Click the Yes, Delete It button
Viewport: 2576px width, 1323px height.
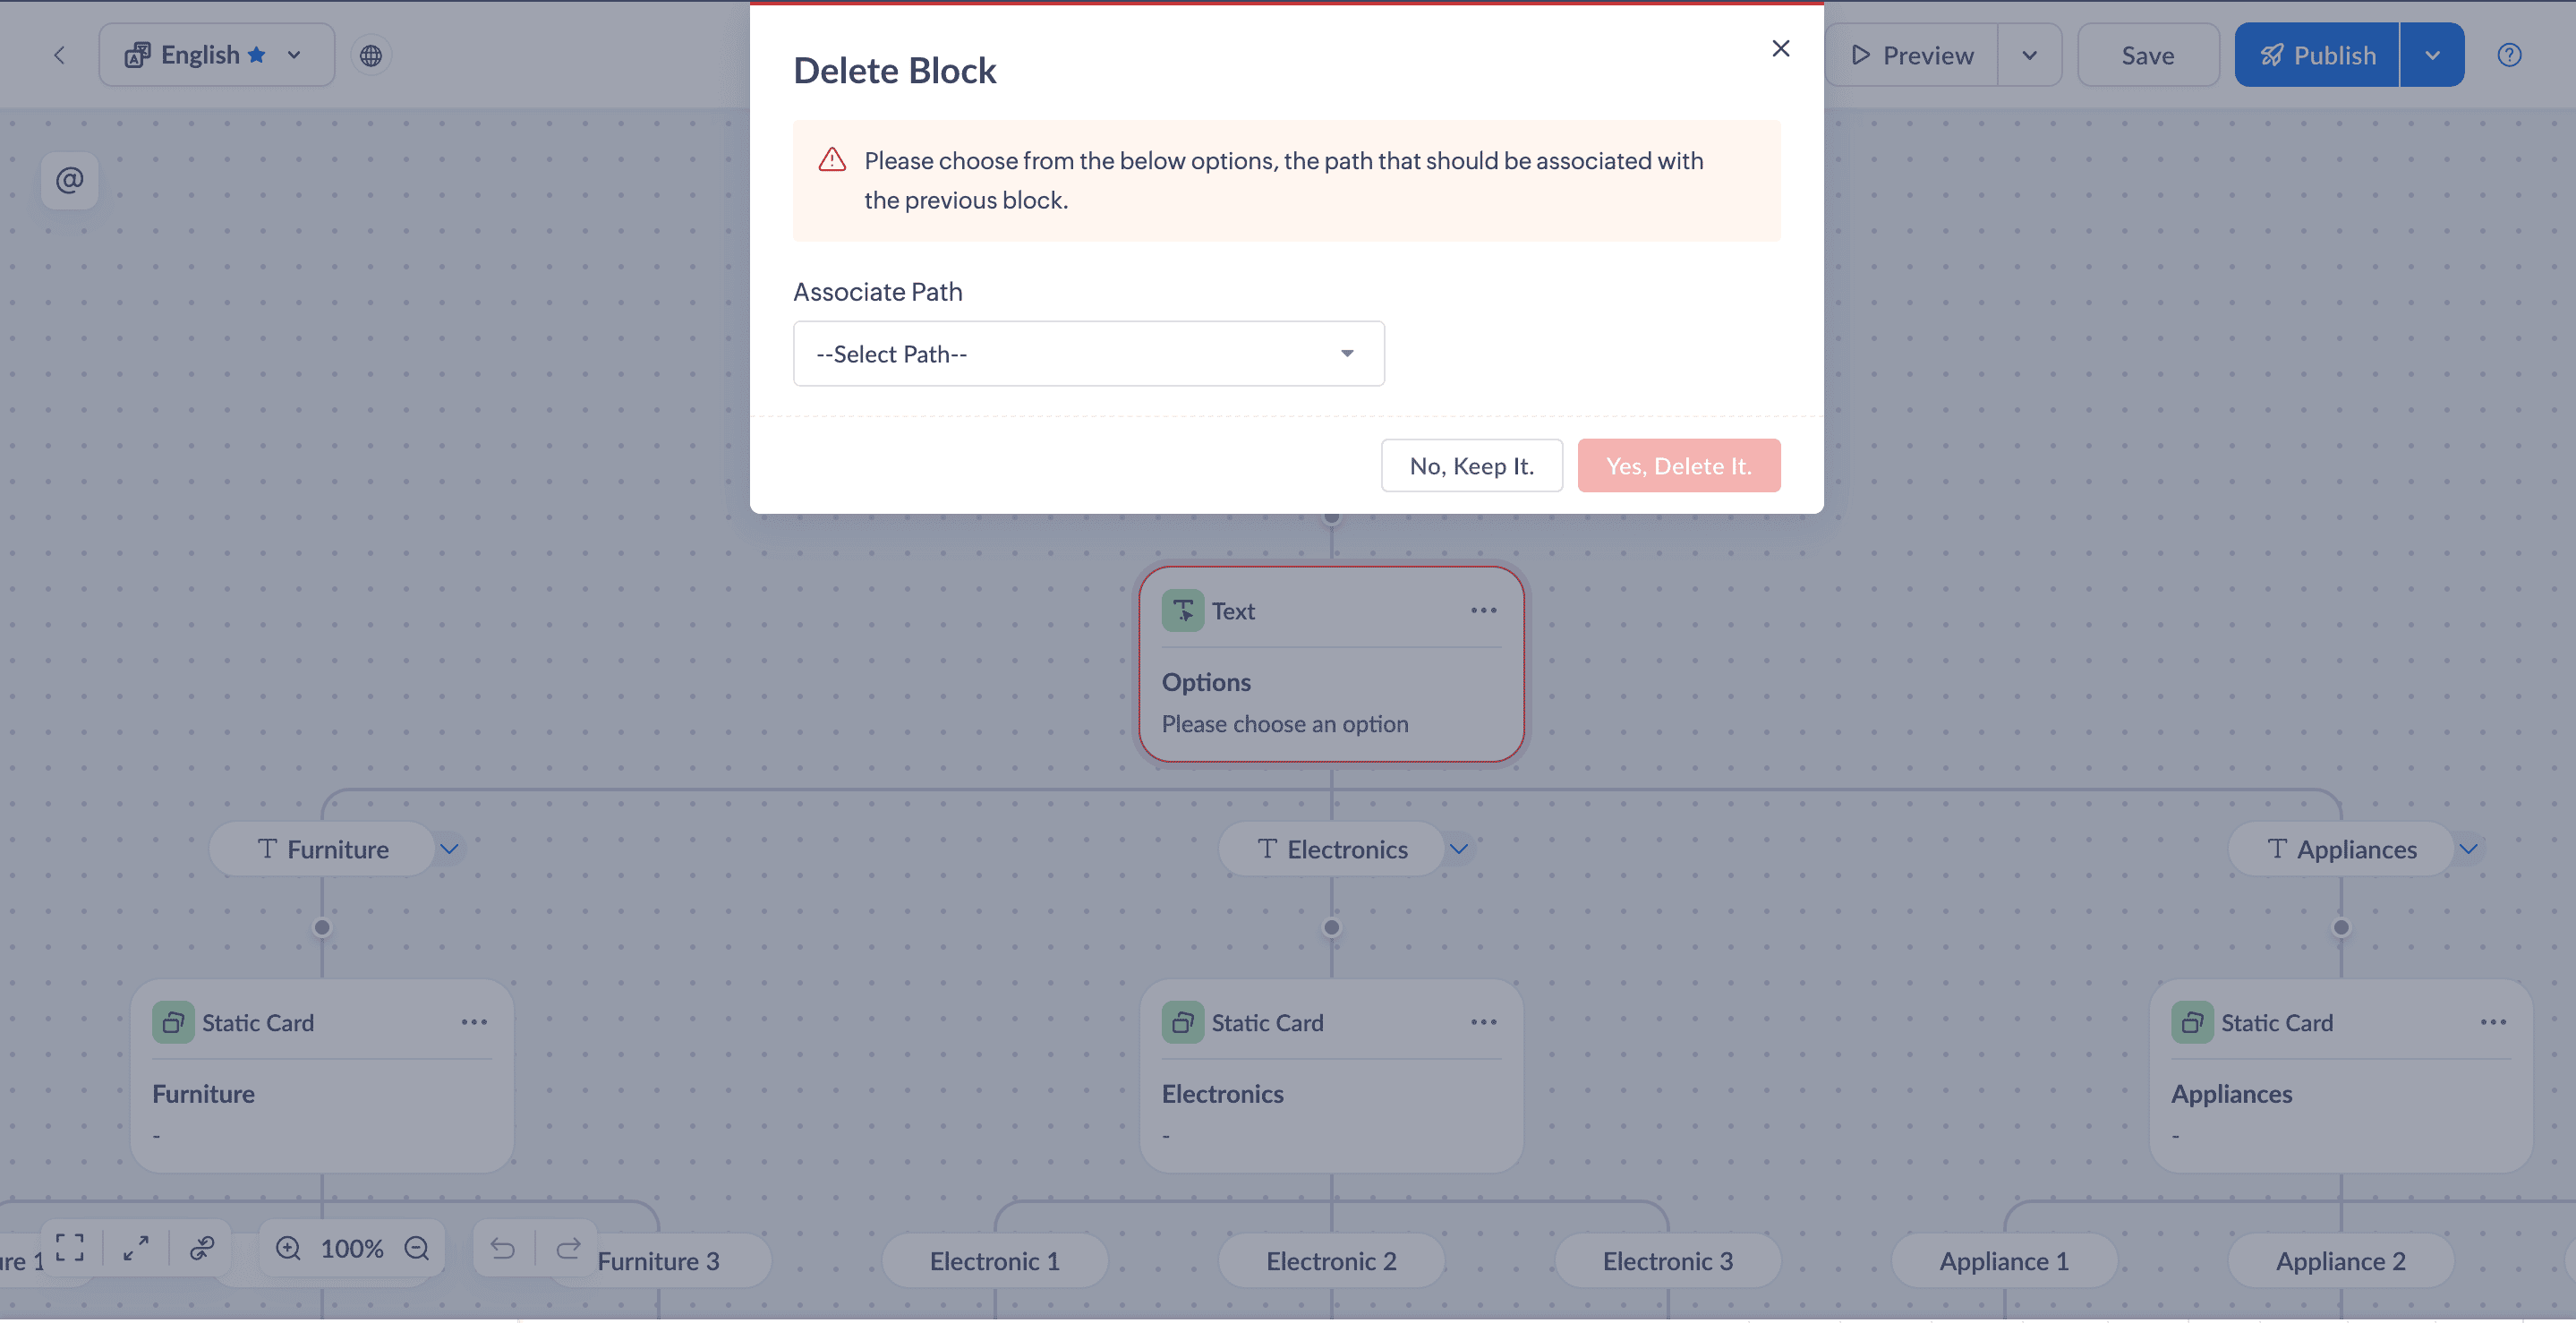click(x=1678, y=466)
